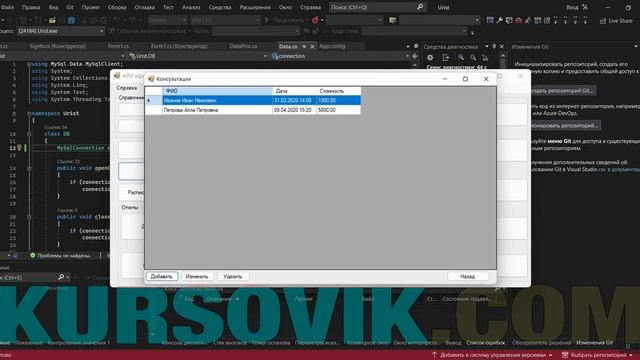Pin the Средства диагностики panel
This screenshot has height=360, width=640.
494,47
